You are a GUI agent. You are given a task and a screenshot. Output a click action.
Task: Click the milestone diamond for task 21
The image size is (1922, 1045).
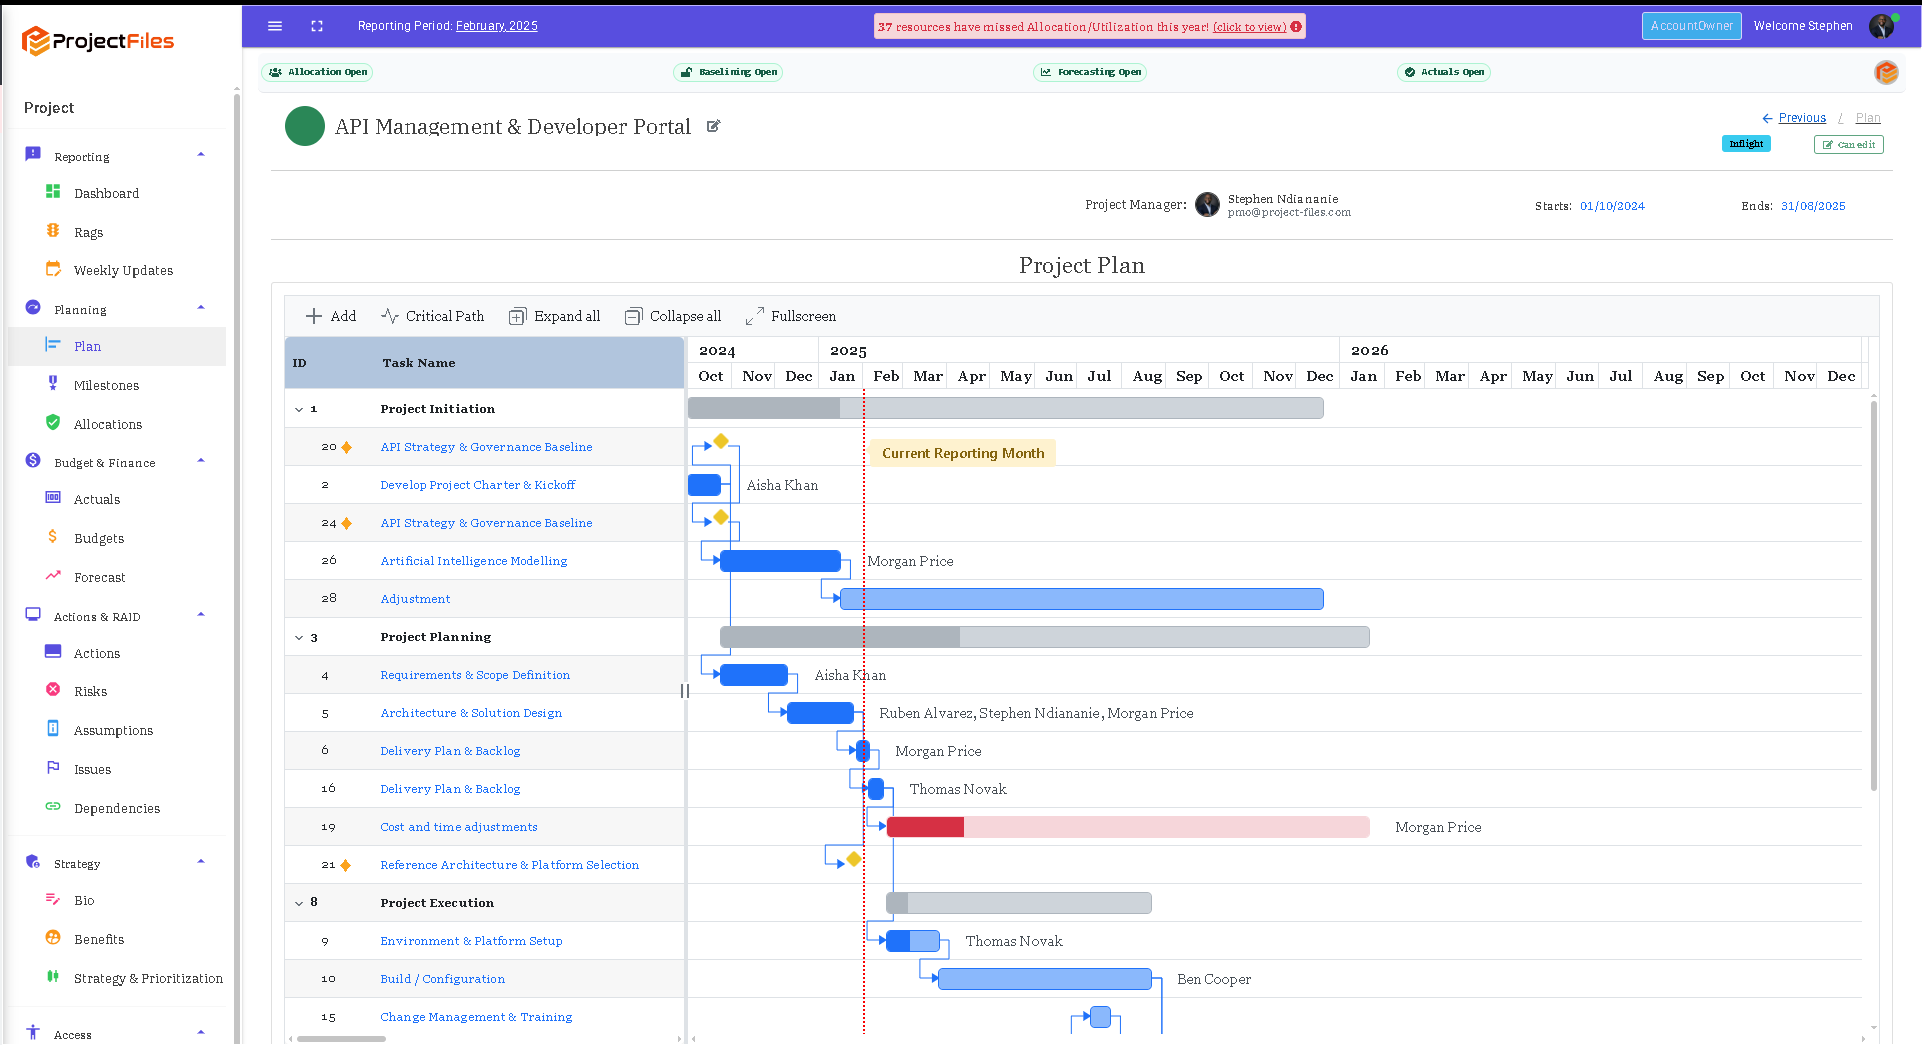coord(854,859)
